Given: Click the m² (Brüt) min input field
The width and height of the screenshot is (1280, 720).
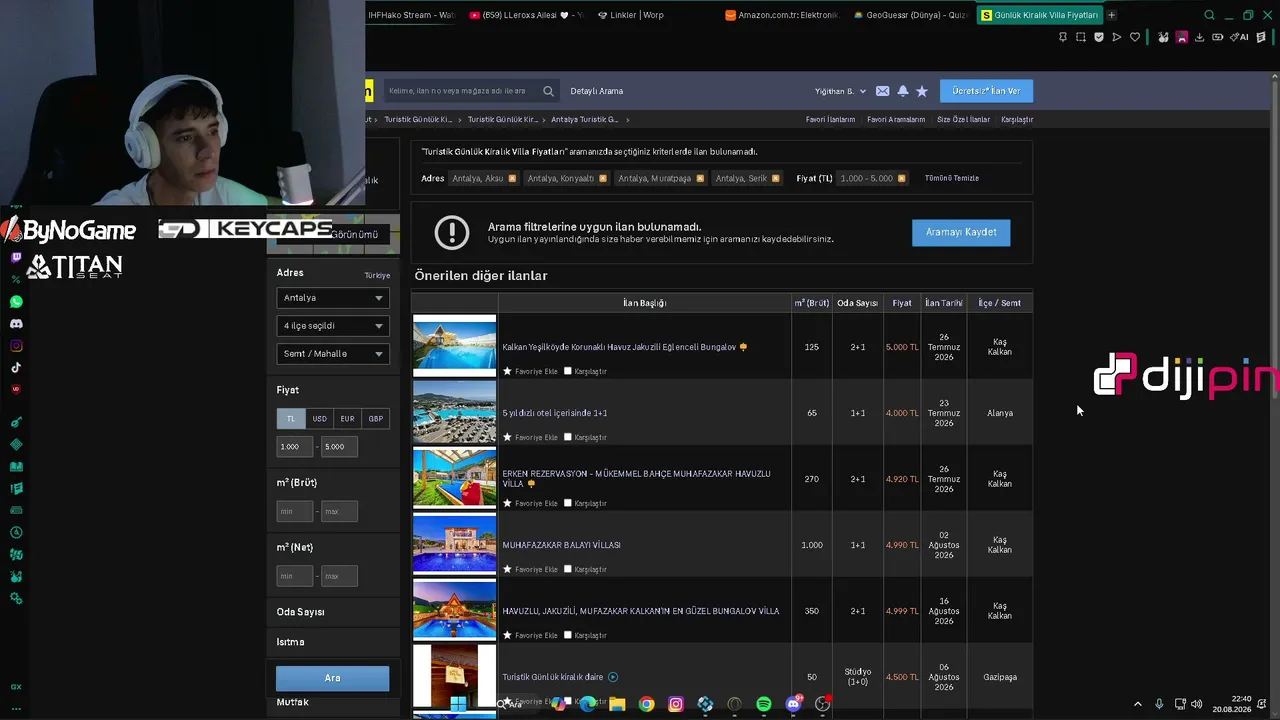Looking at the screenshot, I should [x=295, y=512].
